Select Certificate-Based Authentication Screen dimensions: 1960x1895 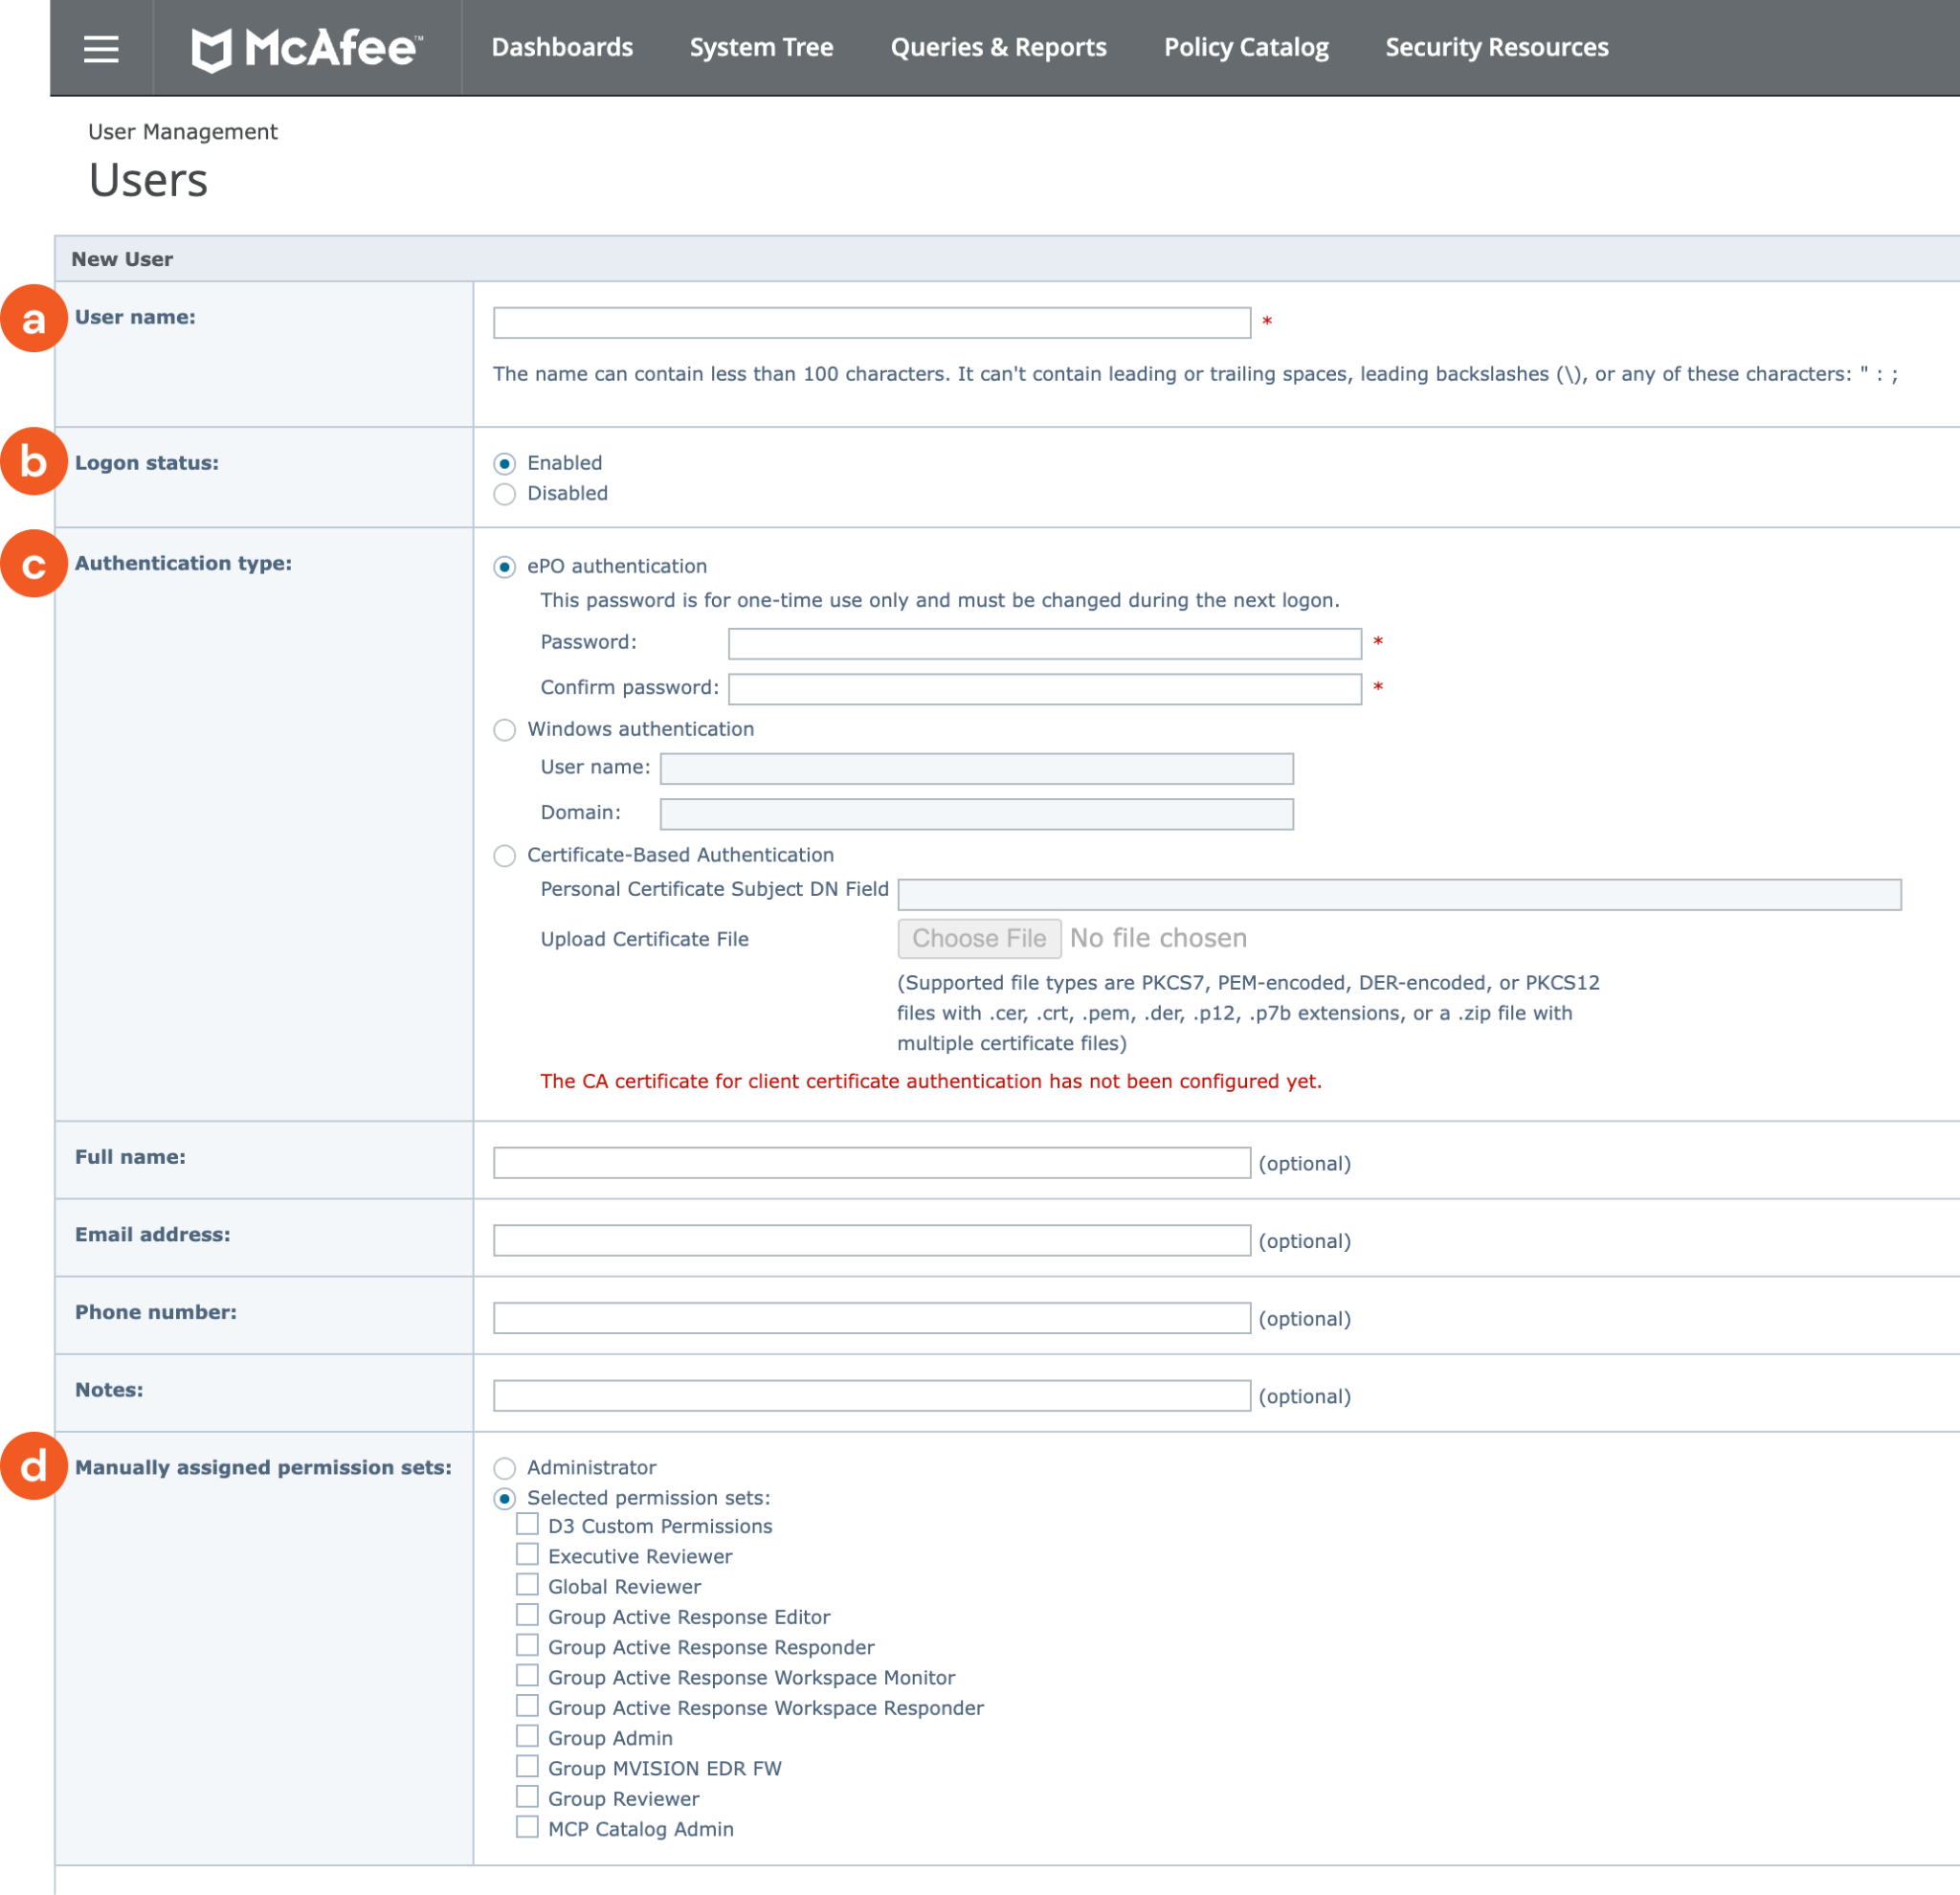(505, 856)
